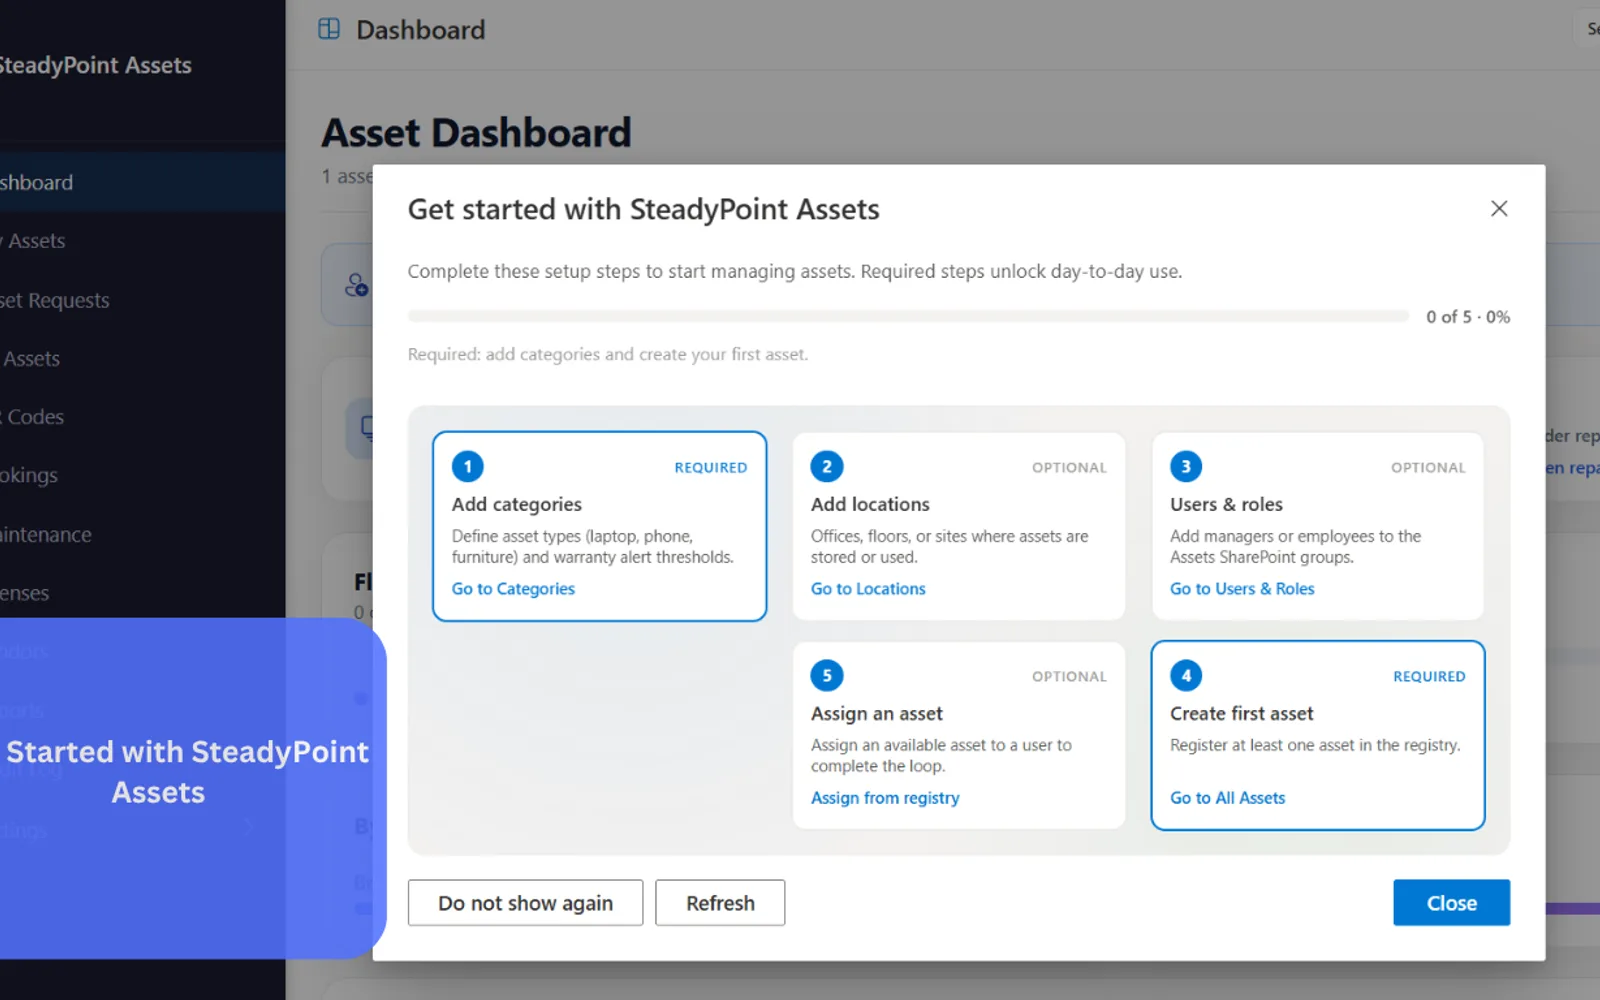Select step 5 number badge
Image resolution: width=1600 pixels, height=1000 pixels.
pyautogui.click(x=827, y=675)
